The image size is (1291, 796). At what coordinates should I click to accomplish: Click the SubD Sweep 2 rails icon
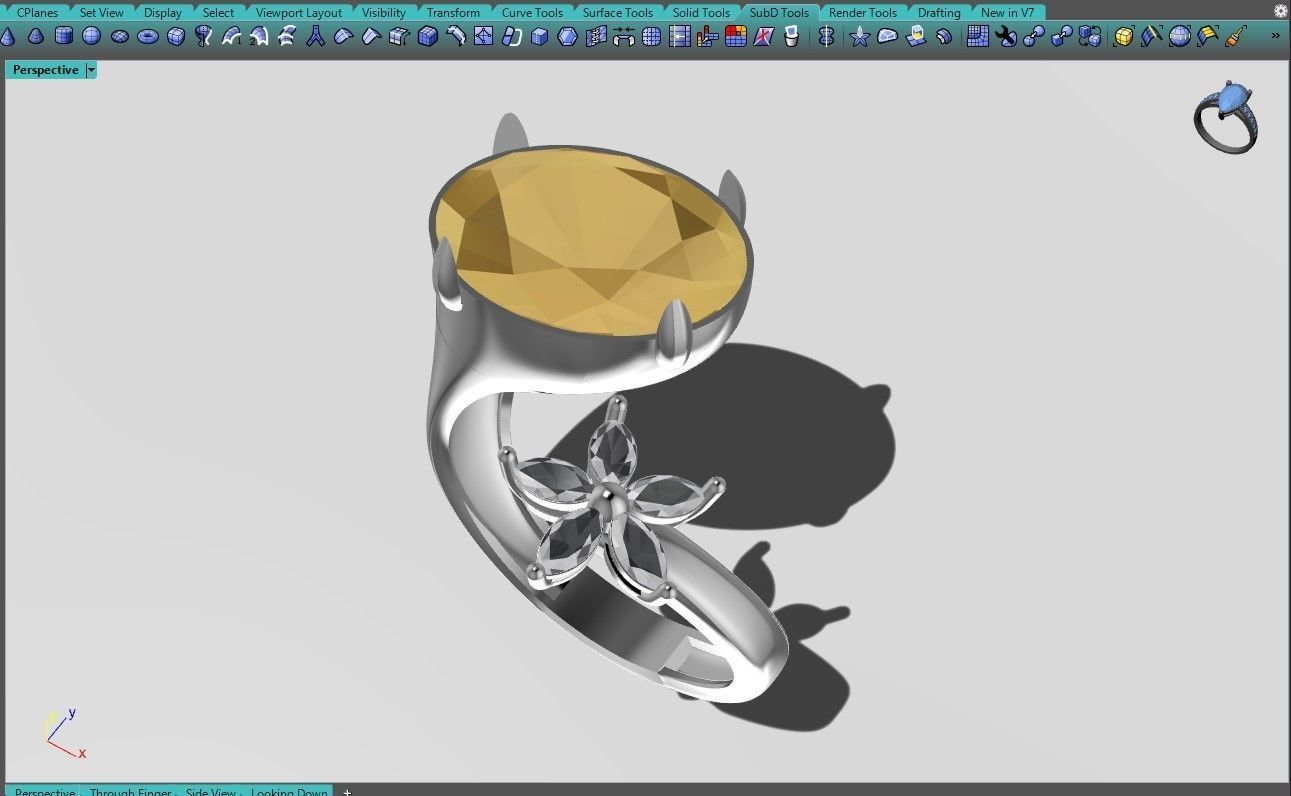(x=260, y=37)
